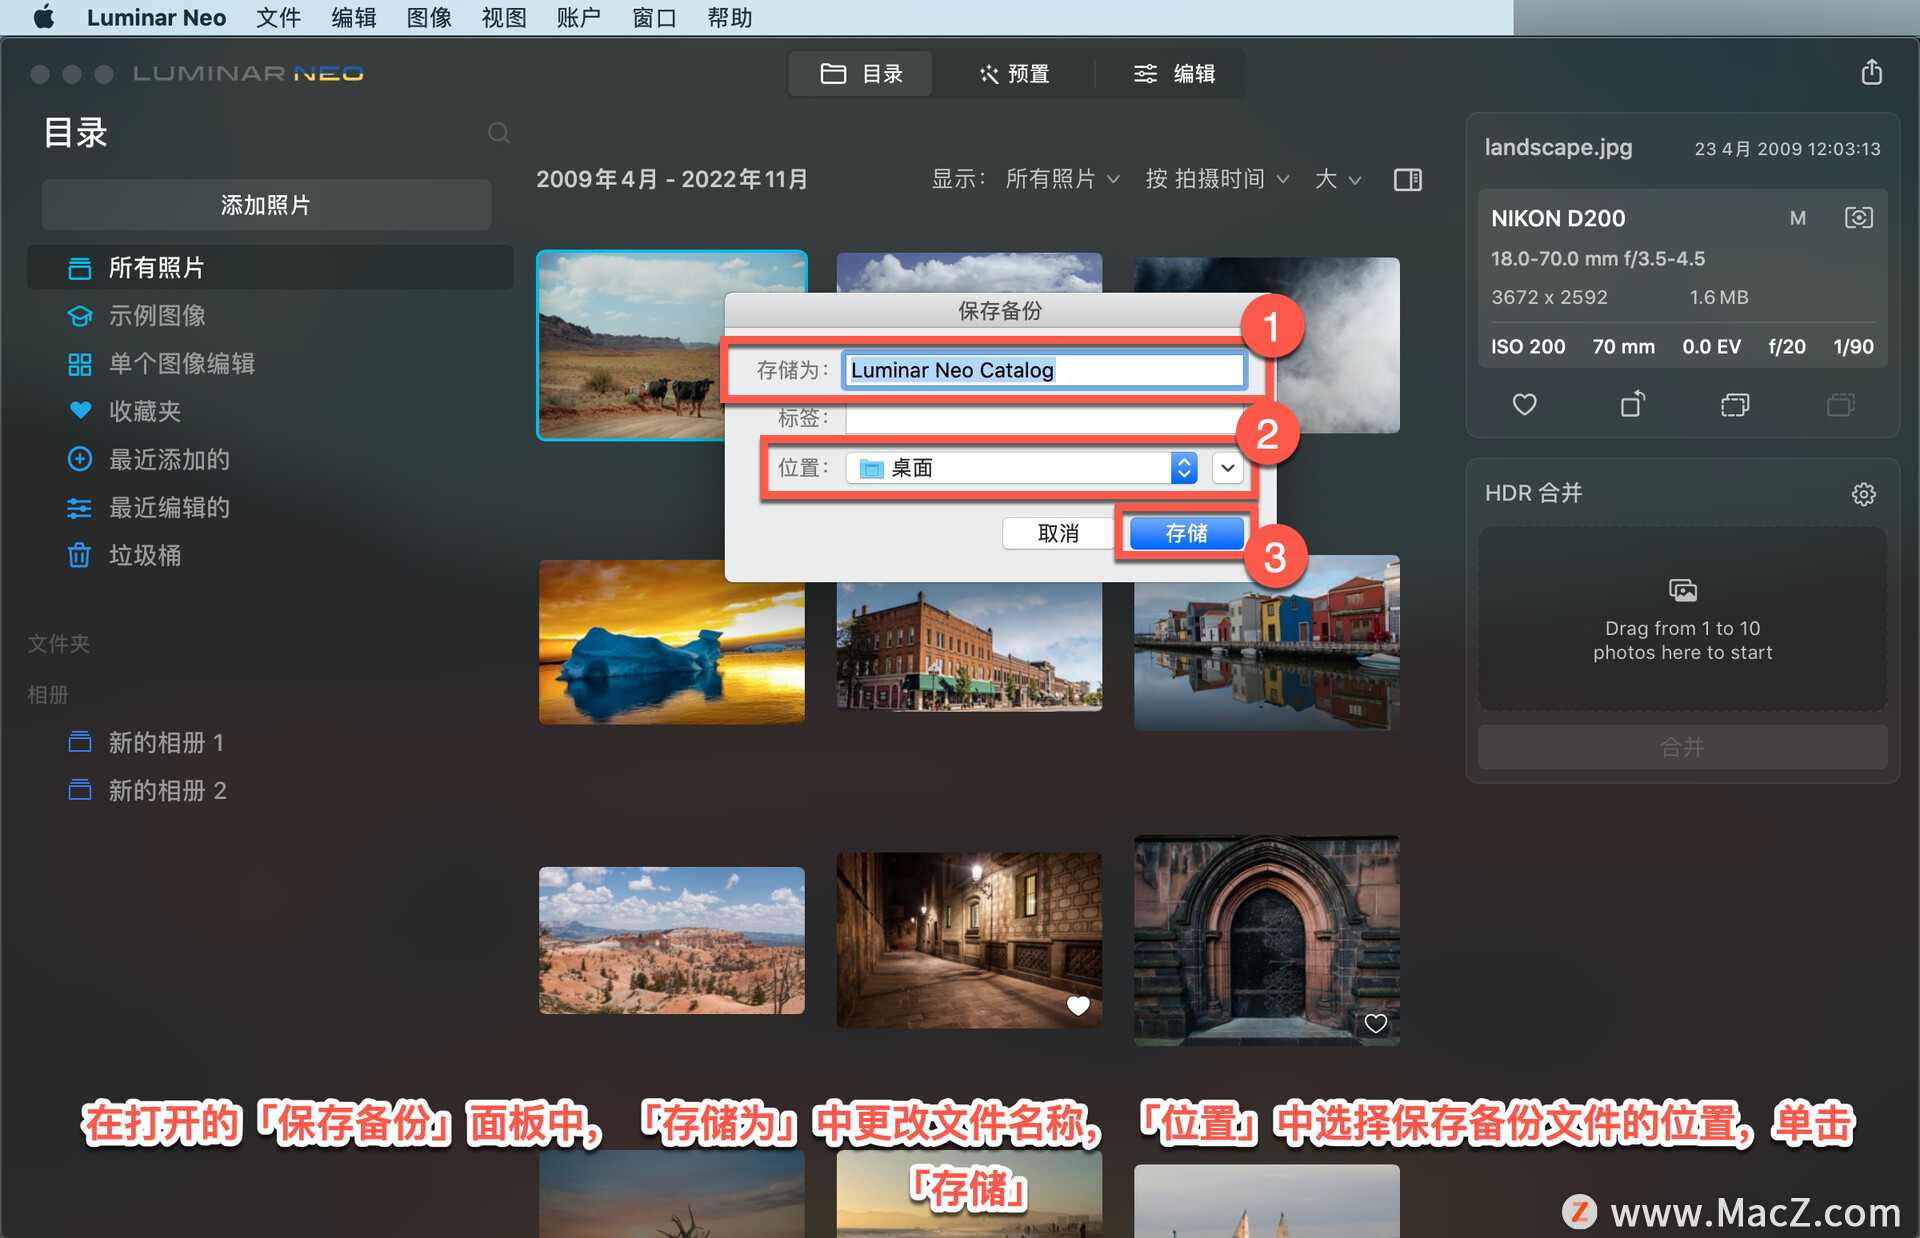Select the desert cattle landscape thumbnail
1920x1238 pixels.
coord(630,345)
